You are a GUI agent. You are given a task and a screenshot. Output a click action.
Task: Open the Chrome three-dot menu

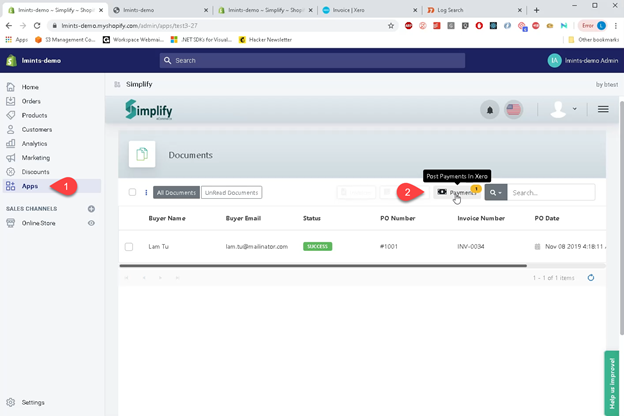pyautogui.click(x=616, y=25)
